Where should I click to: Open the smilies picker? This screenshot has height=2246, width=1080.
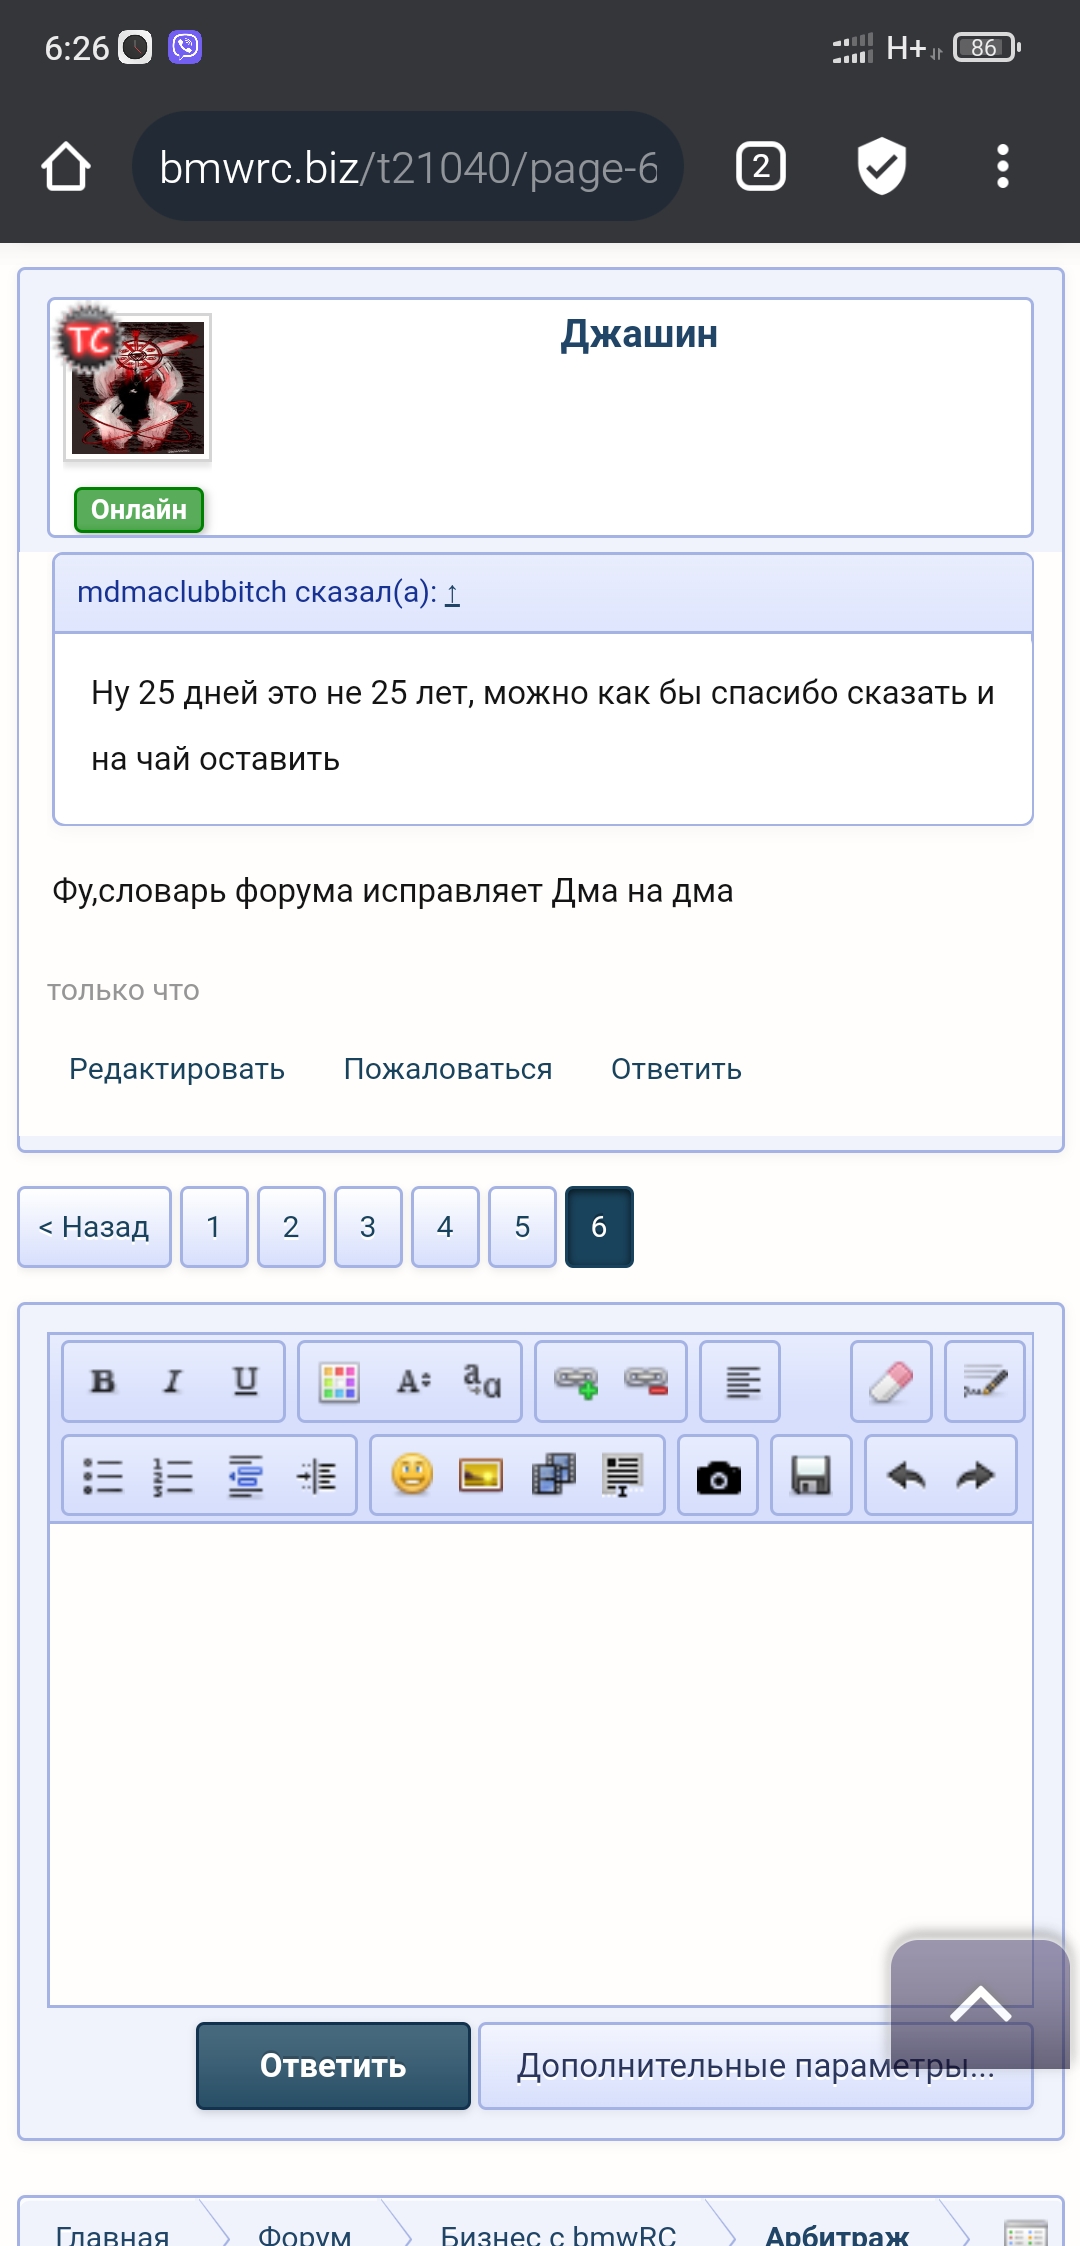[411, 1476]
